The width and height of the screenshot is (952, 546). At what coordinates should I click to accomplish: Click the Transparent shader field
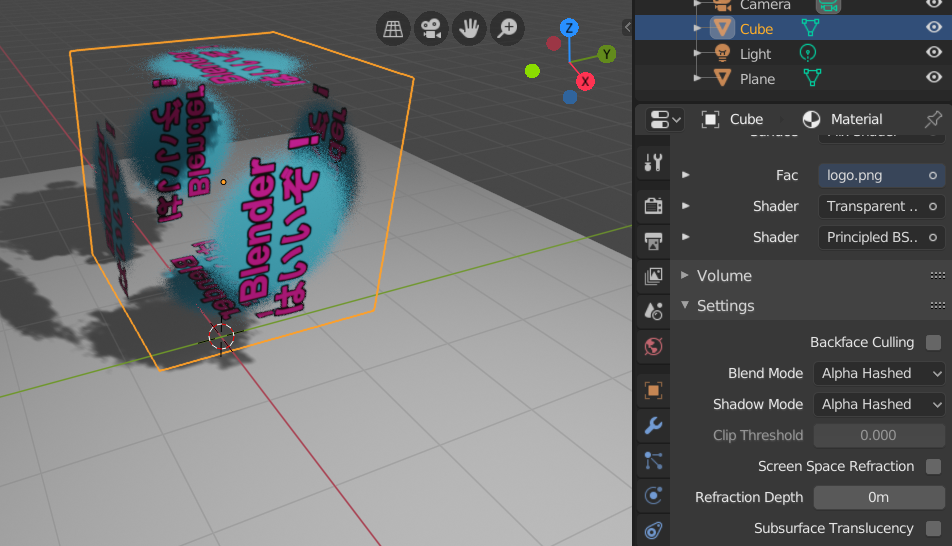pos(881,206)
